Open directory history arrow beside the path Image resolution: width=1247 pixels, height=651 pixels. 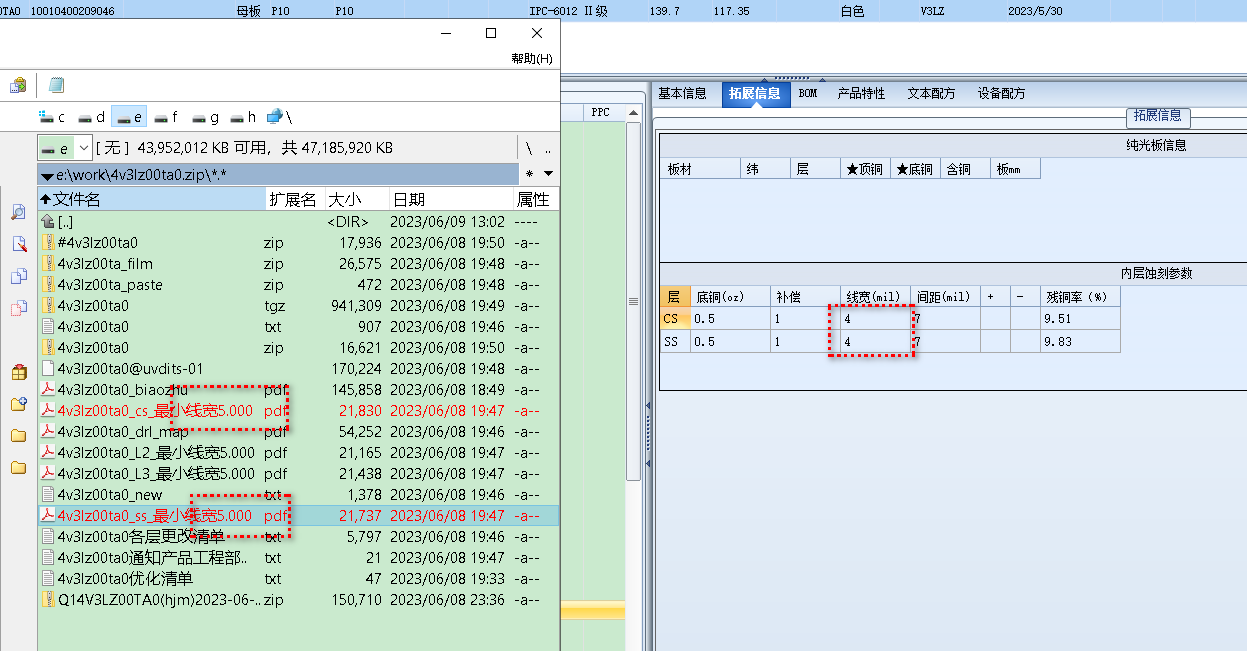coord(547,174)
